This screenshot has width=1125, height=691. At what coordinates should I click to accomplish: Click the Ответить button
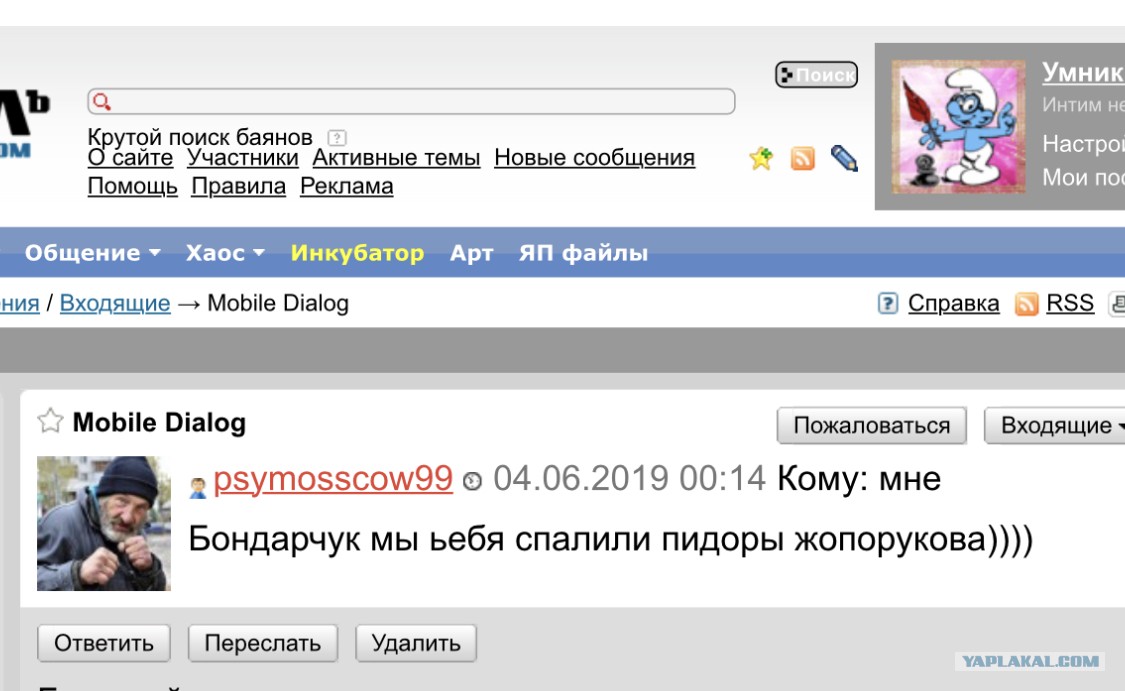coord(104,643)
